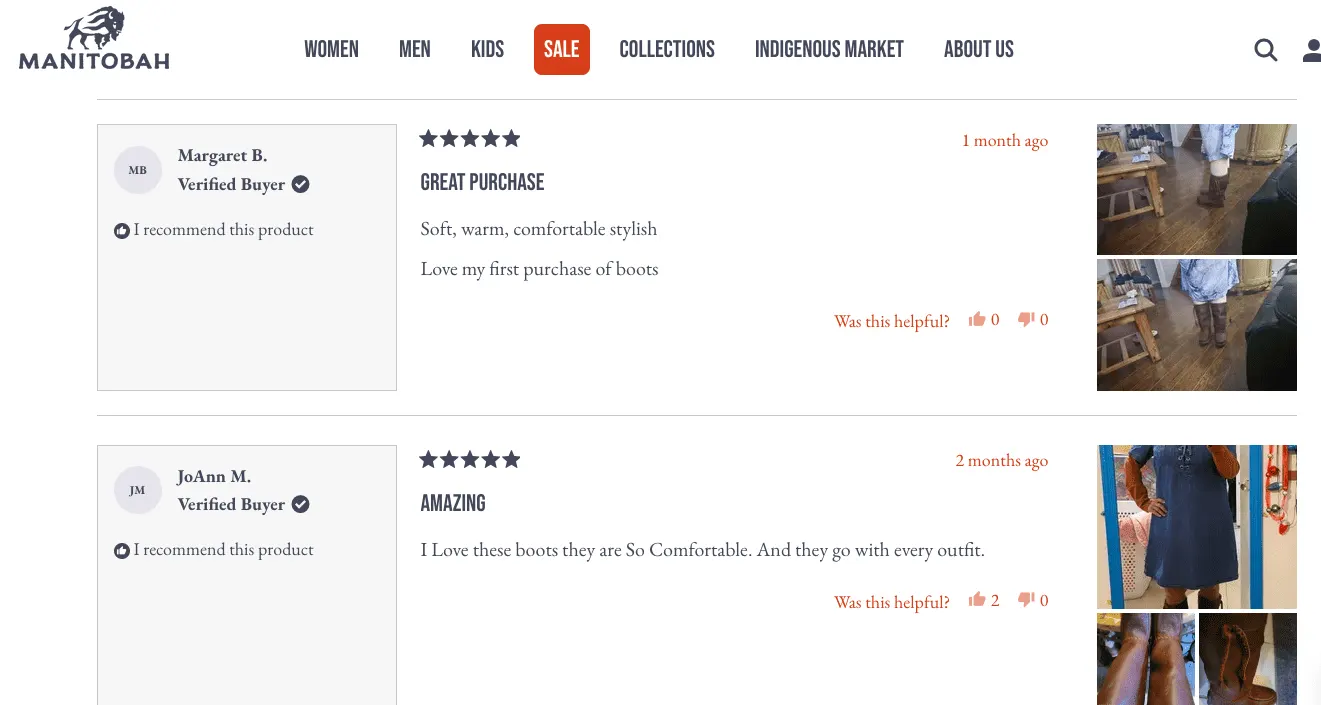The image size is (1321, 705).
Task: Give a thumbs up to Margaret's review
Action: point(979,318)
